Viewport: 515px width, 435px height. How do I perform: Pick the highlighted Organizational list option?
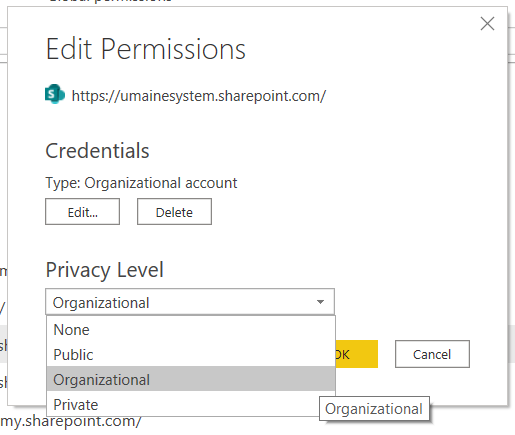click(191, 379)
